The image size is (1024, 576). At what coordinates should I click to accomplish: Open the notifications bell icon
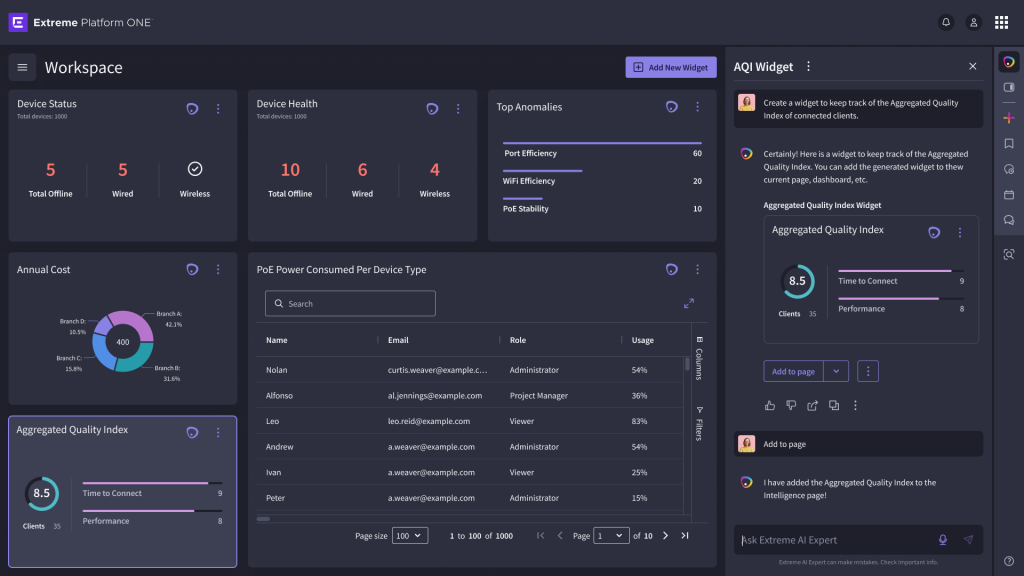pos(946,22)
